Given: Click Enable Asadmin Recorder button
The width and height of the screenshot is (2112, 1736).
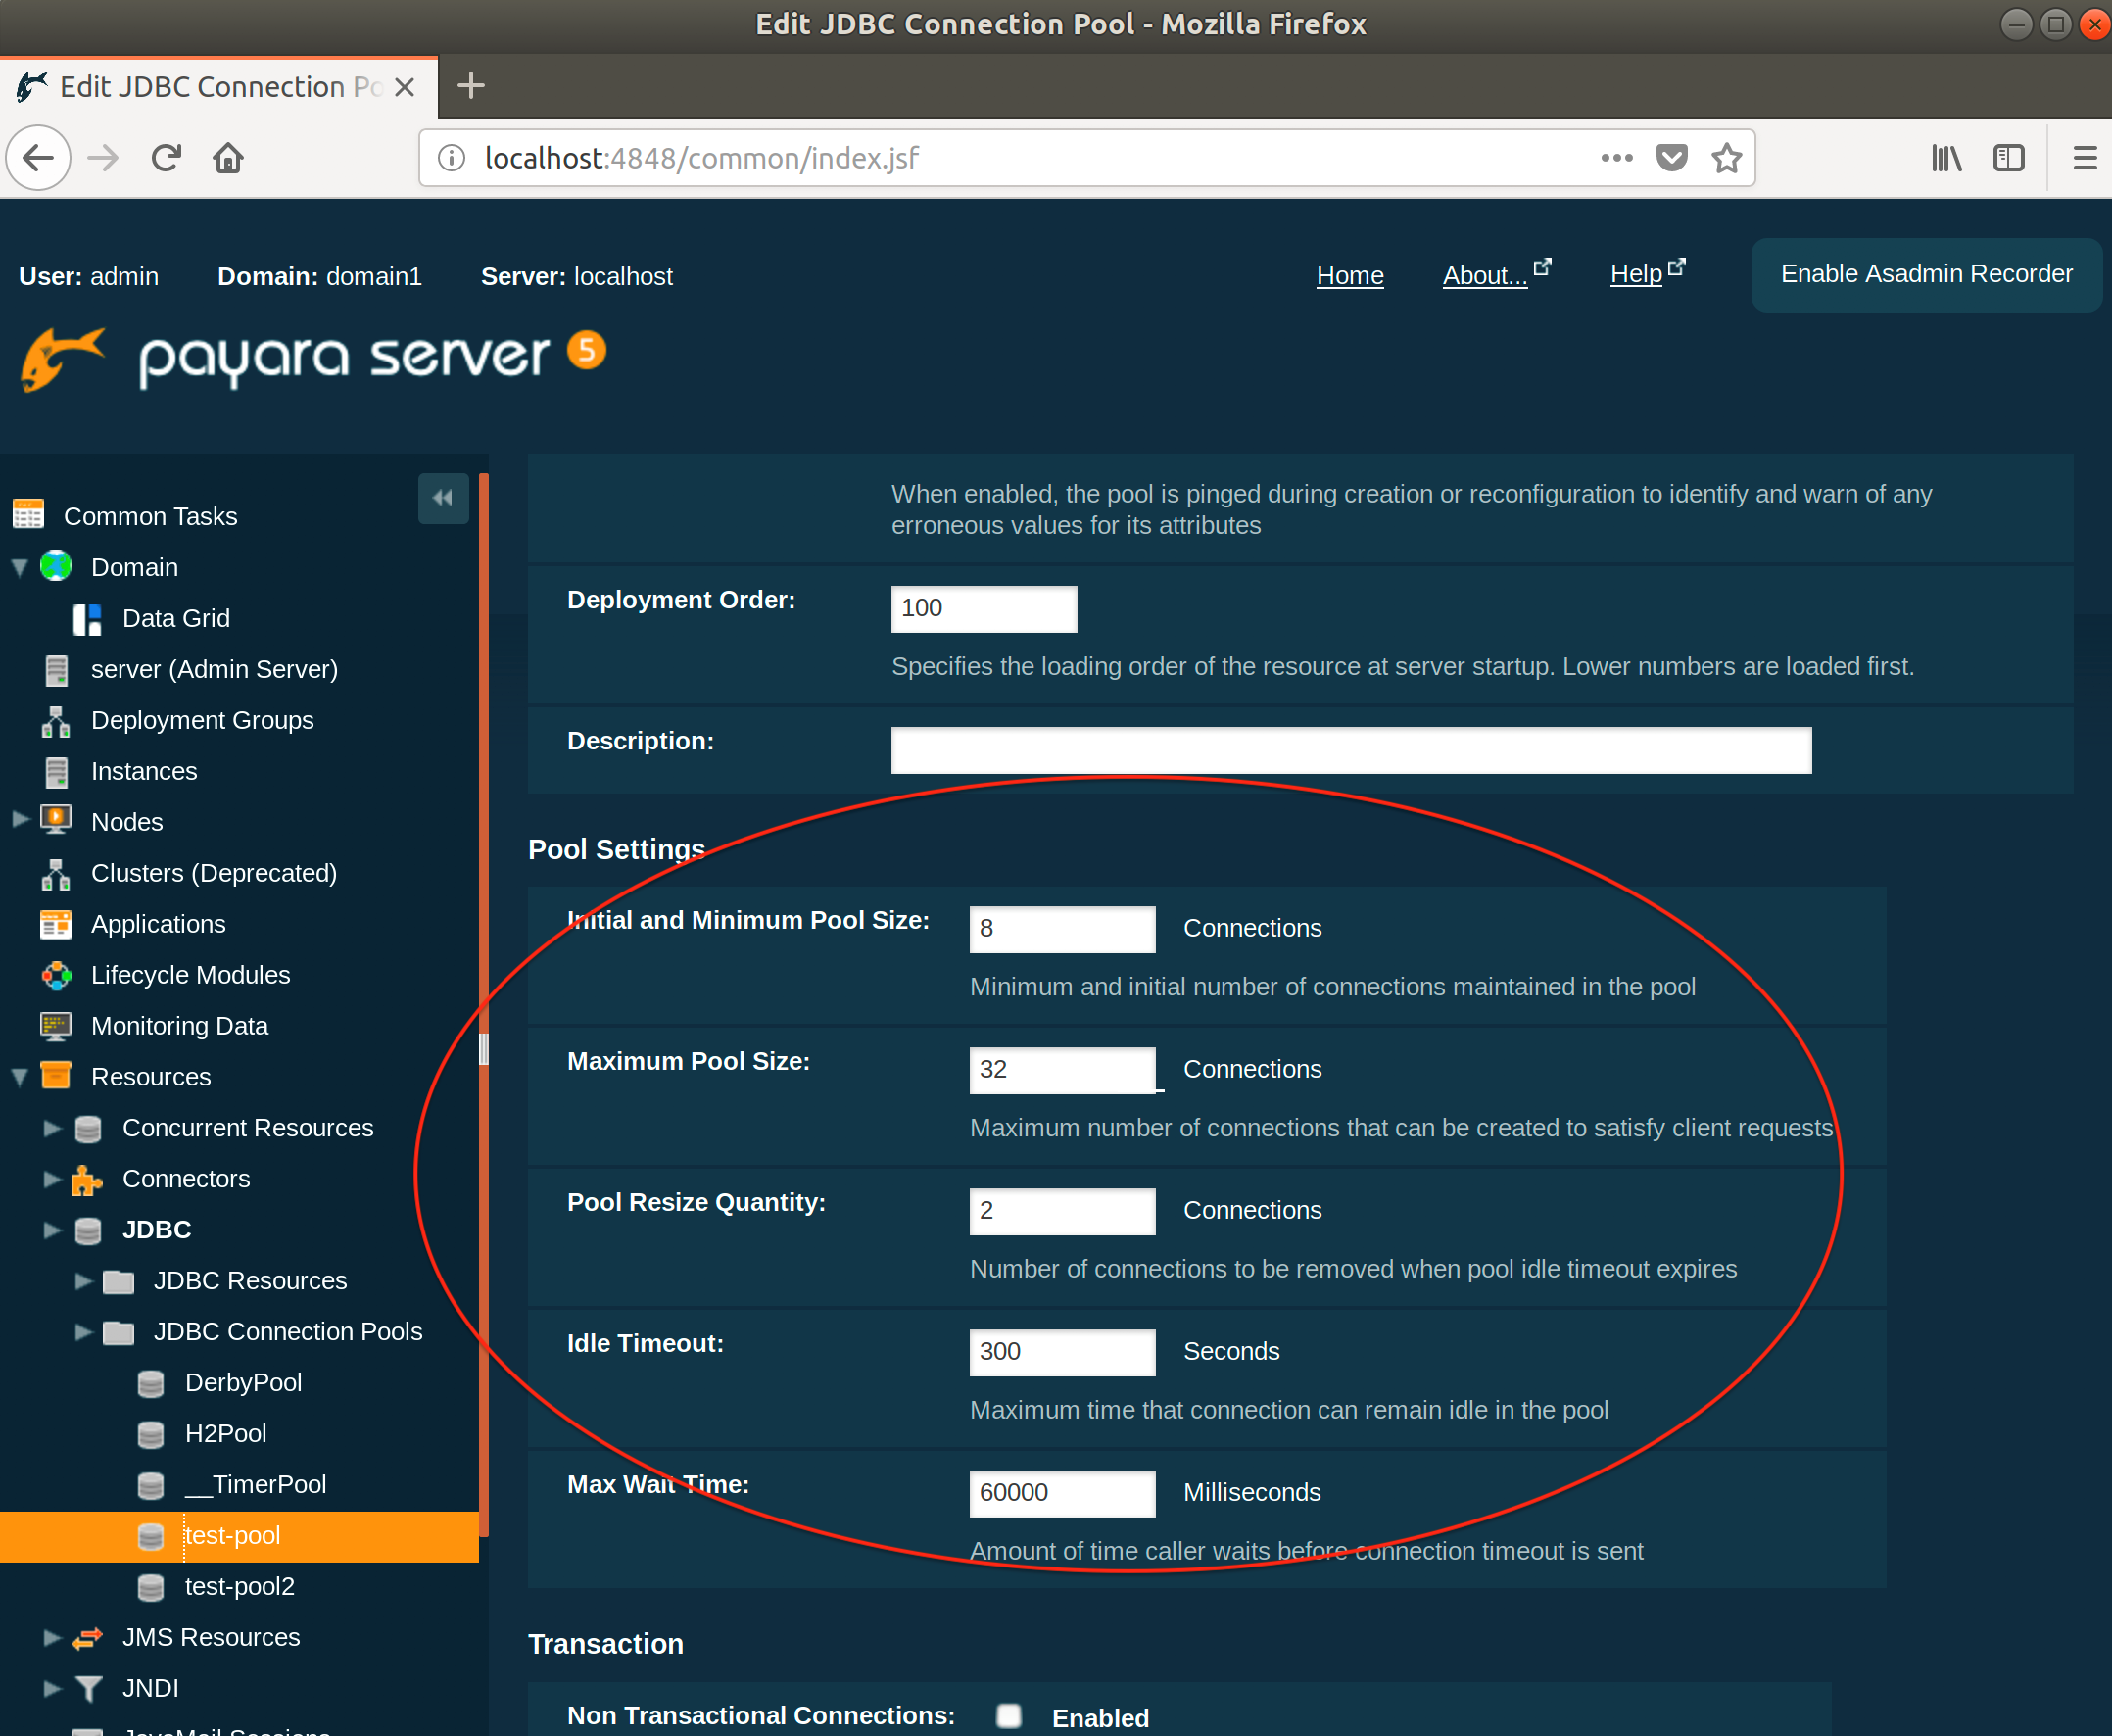Looking at the screenshot, I should tap(1926, 274).
